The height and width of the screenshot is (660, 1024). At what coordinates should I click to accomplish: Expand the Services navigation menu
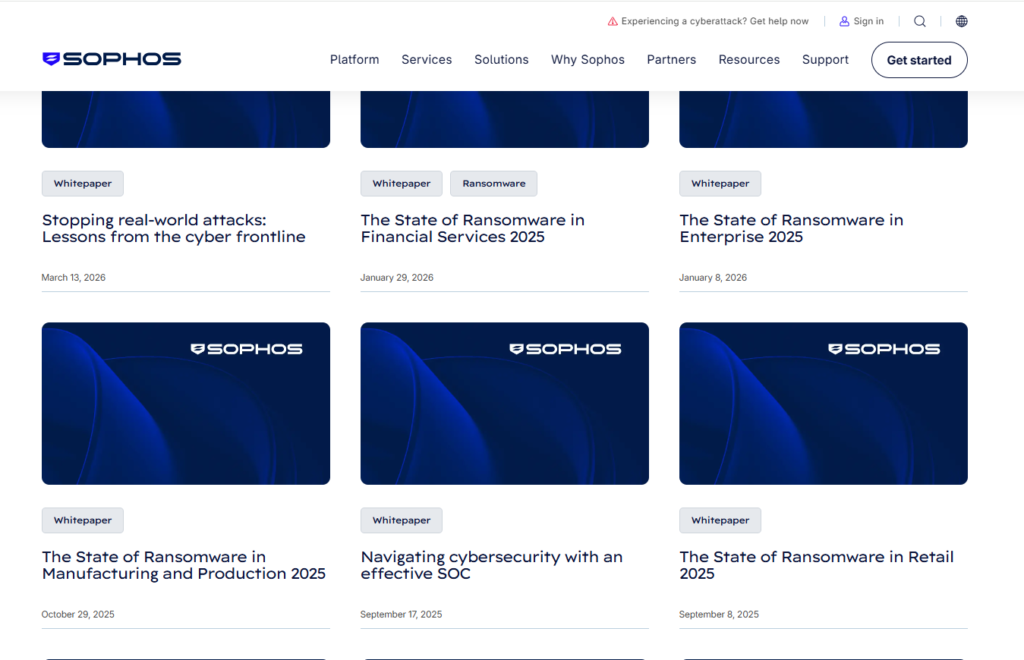point(426,60)
